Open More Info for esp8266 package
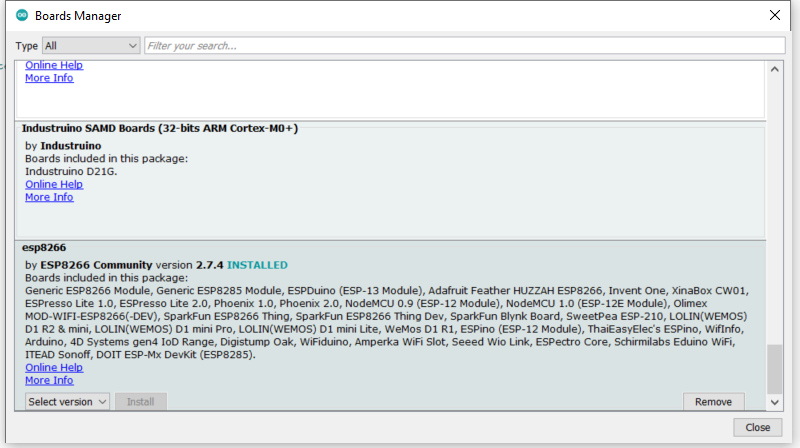Screen dimensions: 800x448 point(49,380)
